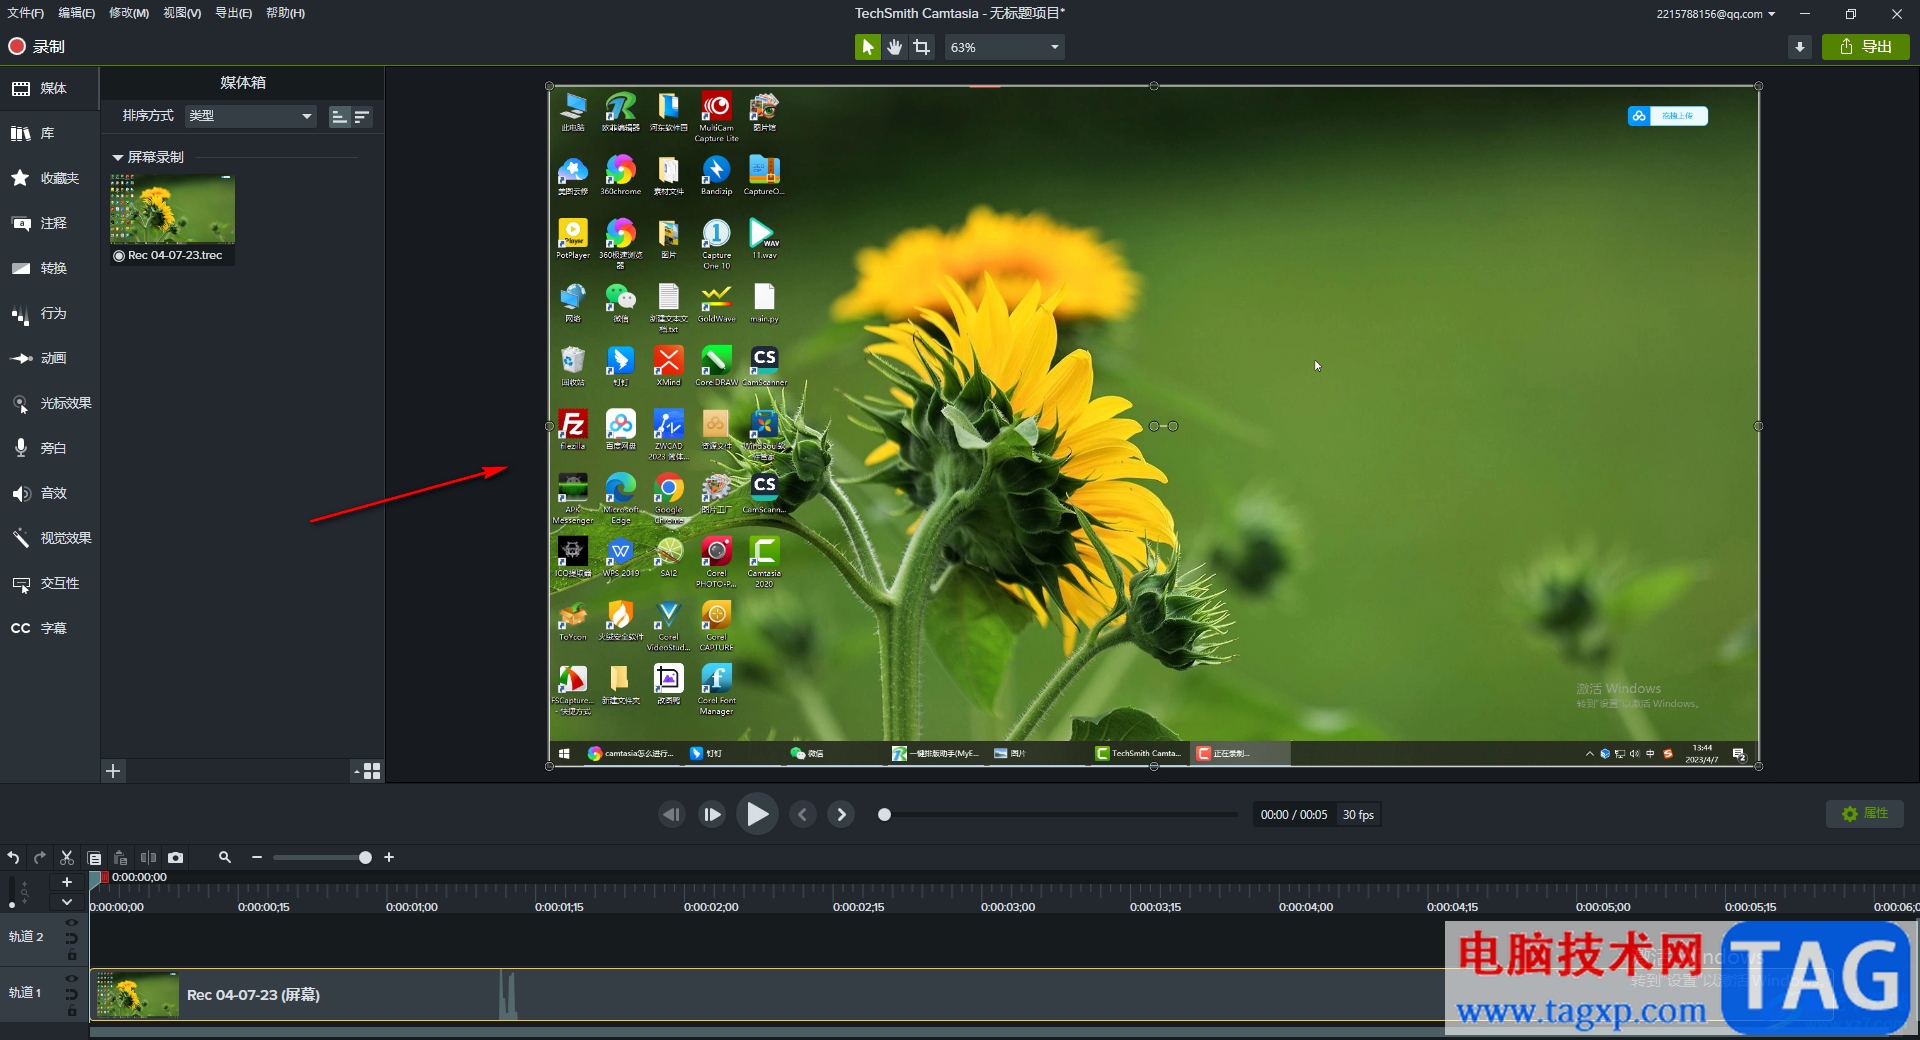Undo the last action on timeline toolbar

(13, 857)
